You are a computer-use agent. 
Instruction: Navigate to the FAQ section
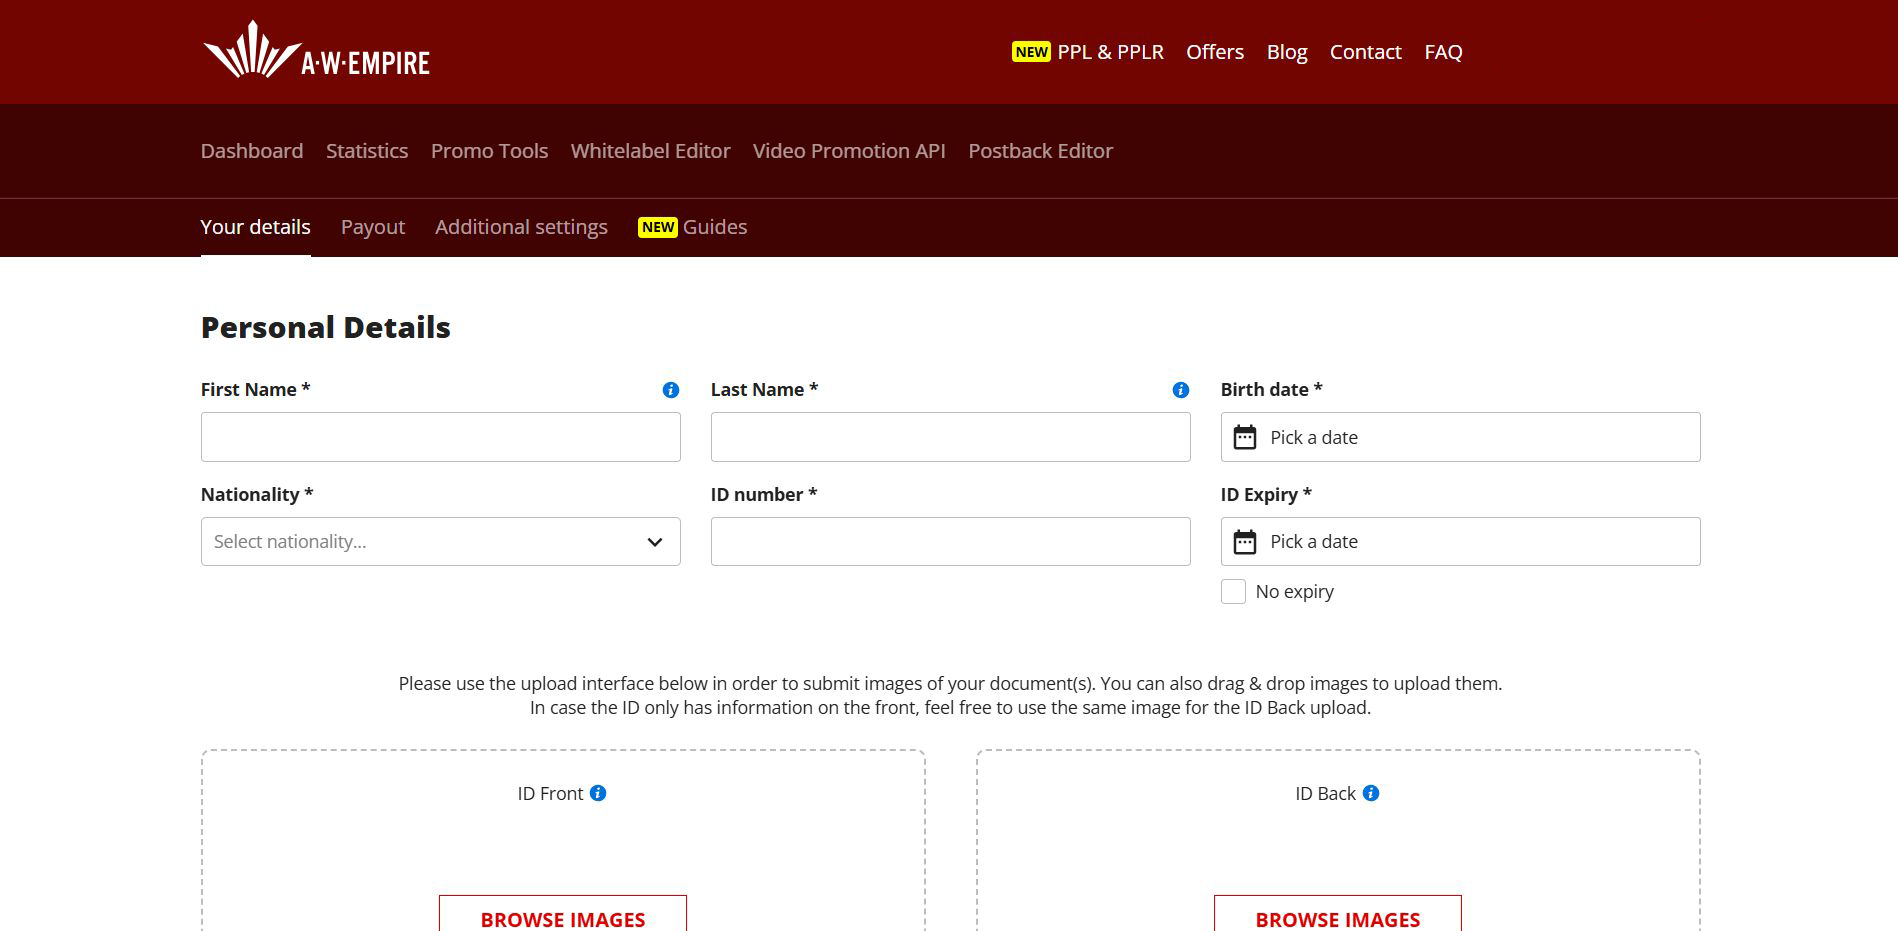(x=1443, y=51)
